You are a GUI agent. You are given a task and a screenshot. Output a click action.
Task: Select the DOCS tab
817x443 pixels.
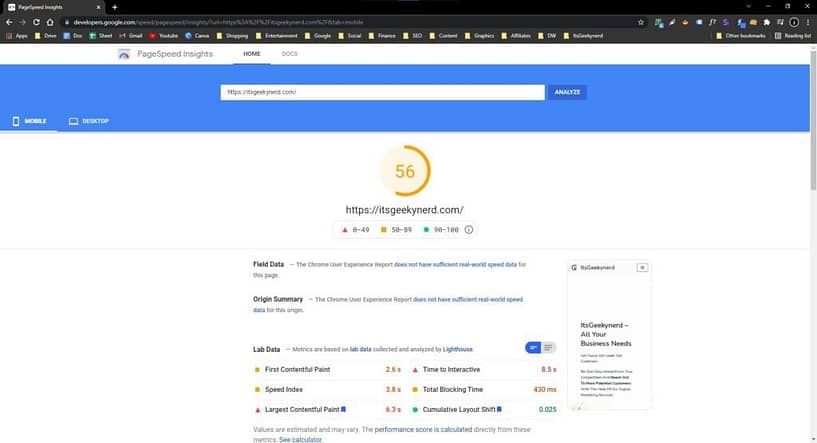290,54
